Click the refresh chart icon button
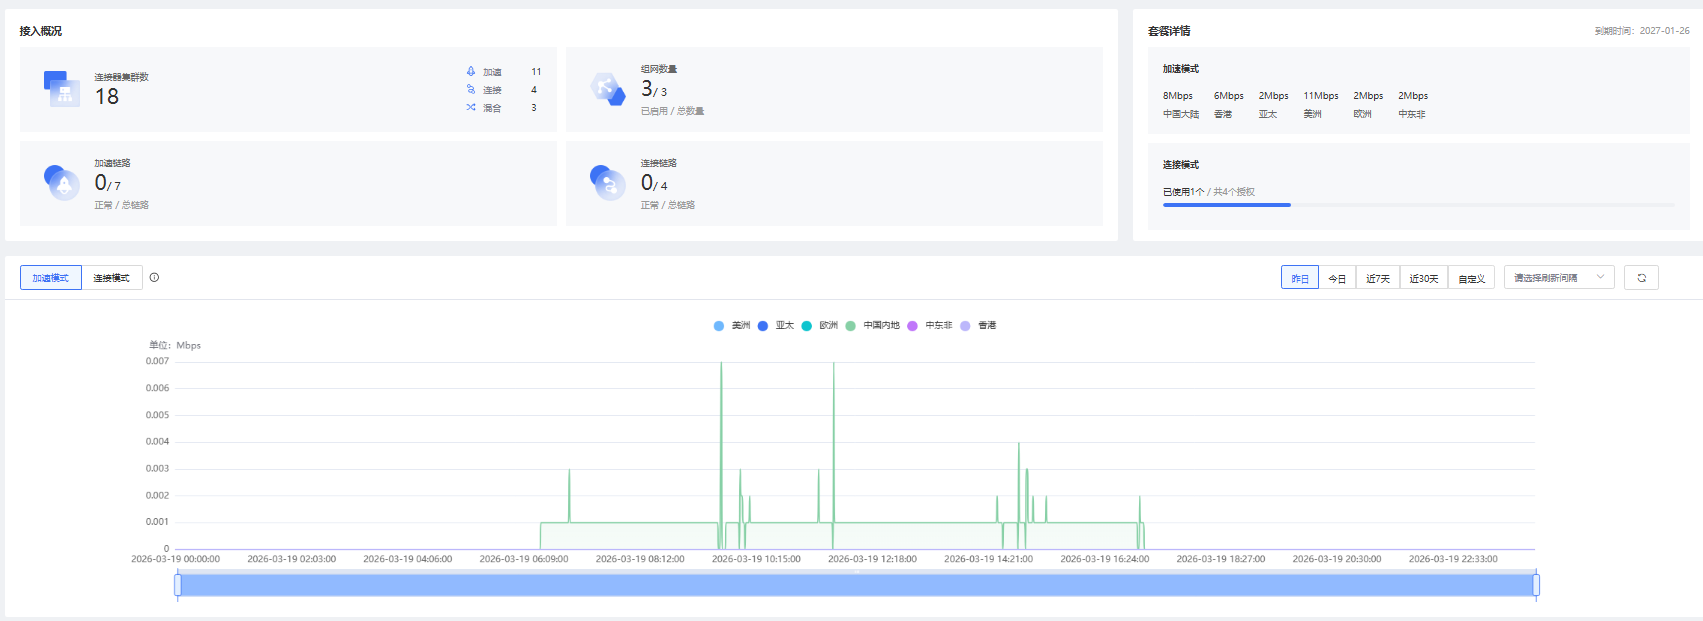 pyautogui.click(x=1641, y=278)
